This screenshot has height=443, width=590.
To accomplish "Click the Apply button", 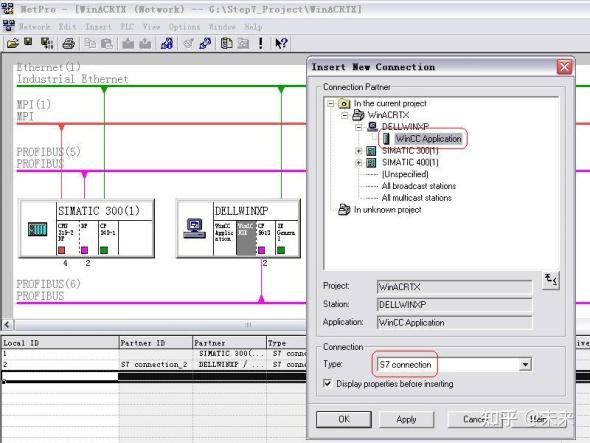I will pyautogui.click(x=406, y=419).
